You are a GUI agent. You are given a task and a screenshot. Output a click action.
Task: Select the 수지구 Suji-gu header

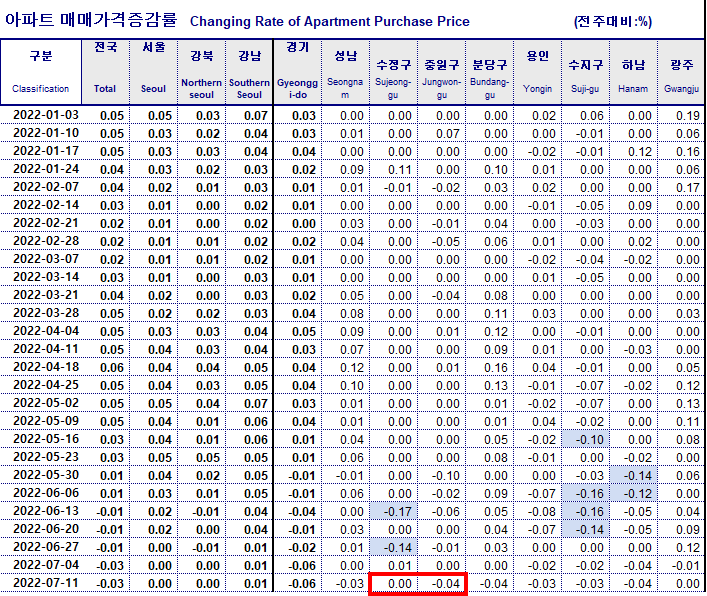click(585, 72)
